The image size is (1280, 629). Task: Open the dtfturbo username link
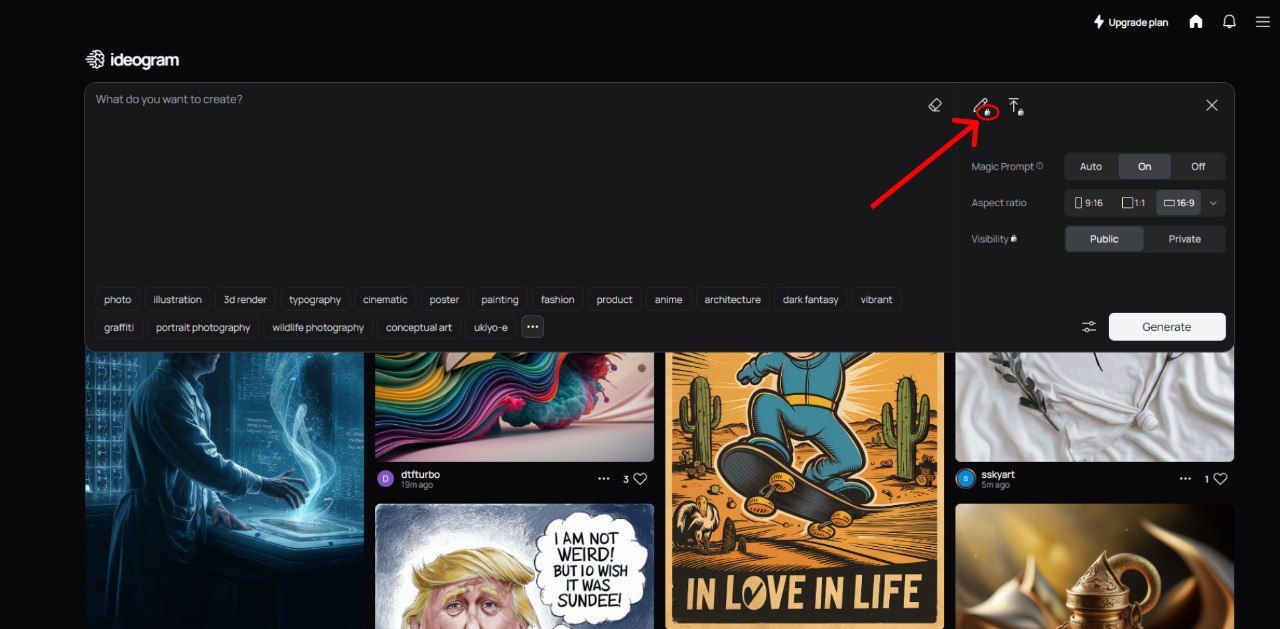(420, 474)
